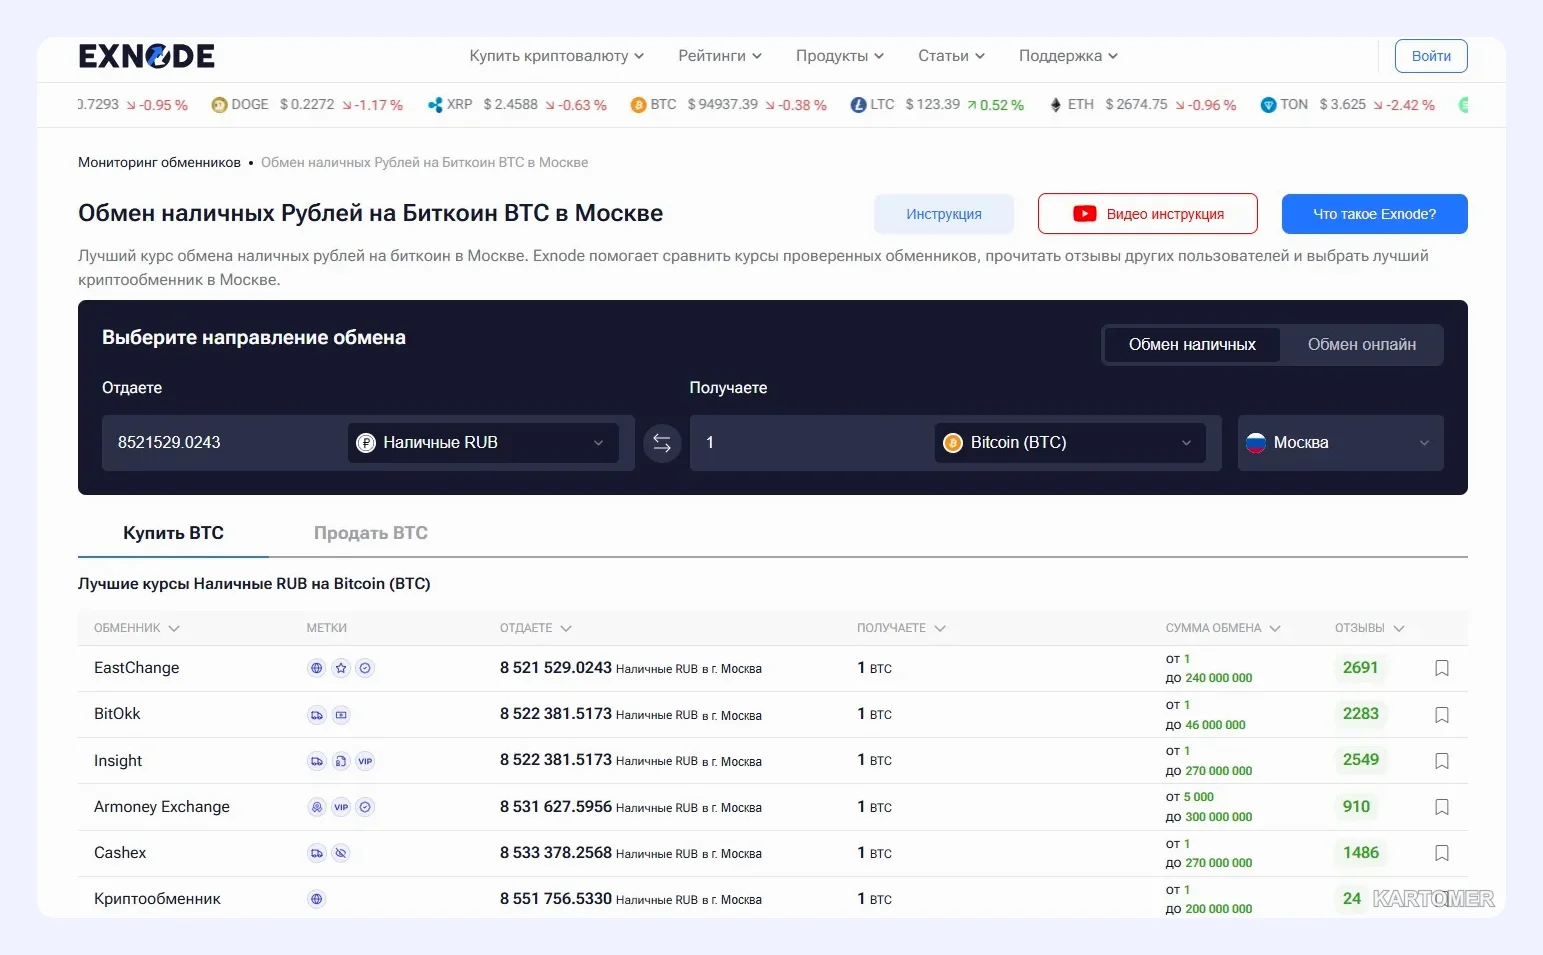Click the ETH coin icon in ticker
The width and height of the screenshot is (1543, 955).
point(1056,105)
